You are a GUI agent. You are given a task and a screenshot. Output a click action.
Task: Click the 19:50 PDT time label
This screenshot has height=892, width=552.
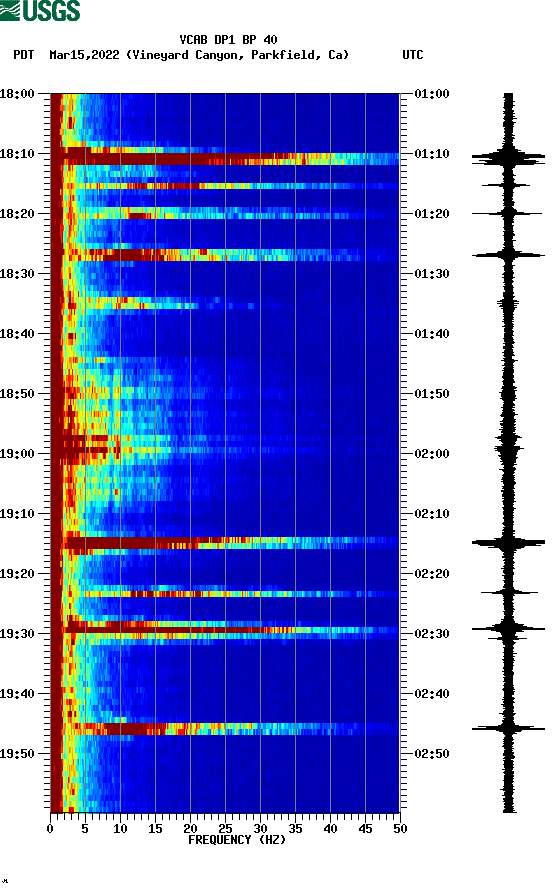(17, 754)
